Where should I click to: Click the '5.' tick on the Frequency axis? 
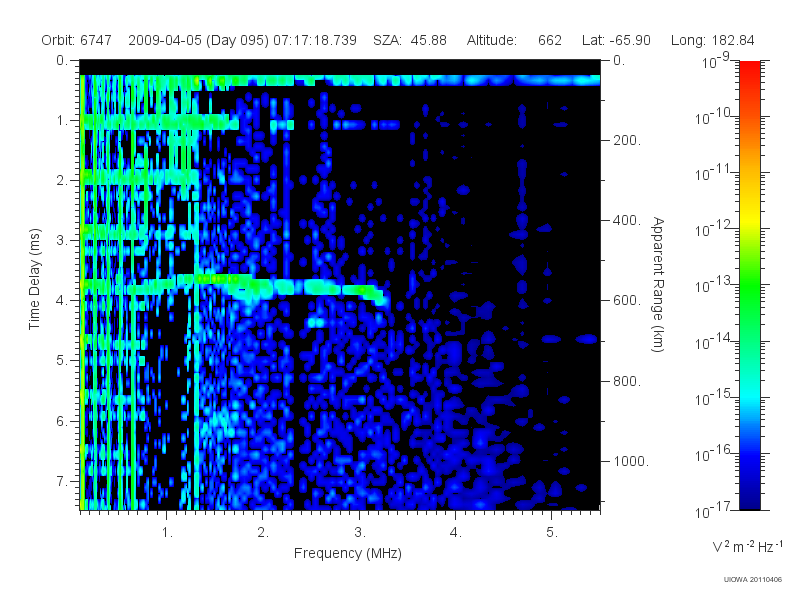point(552,532)
